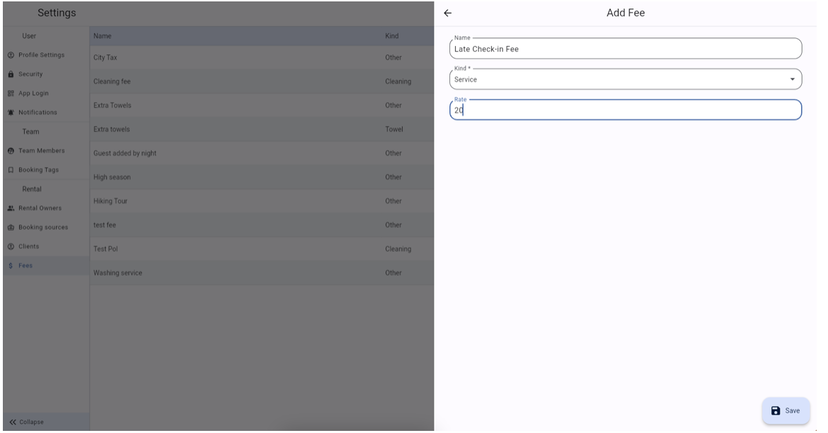Open Security settings

(x=46, y=74)
